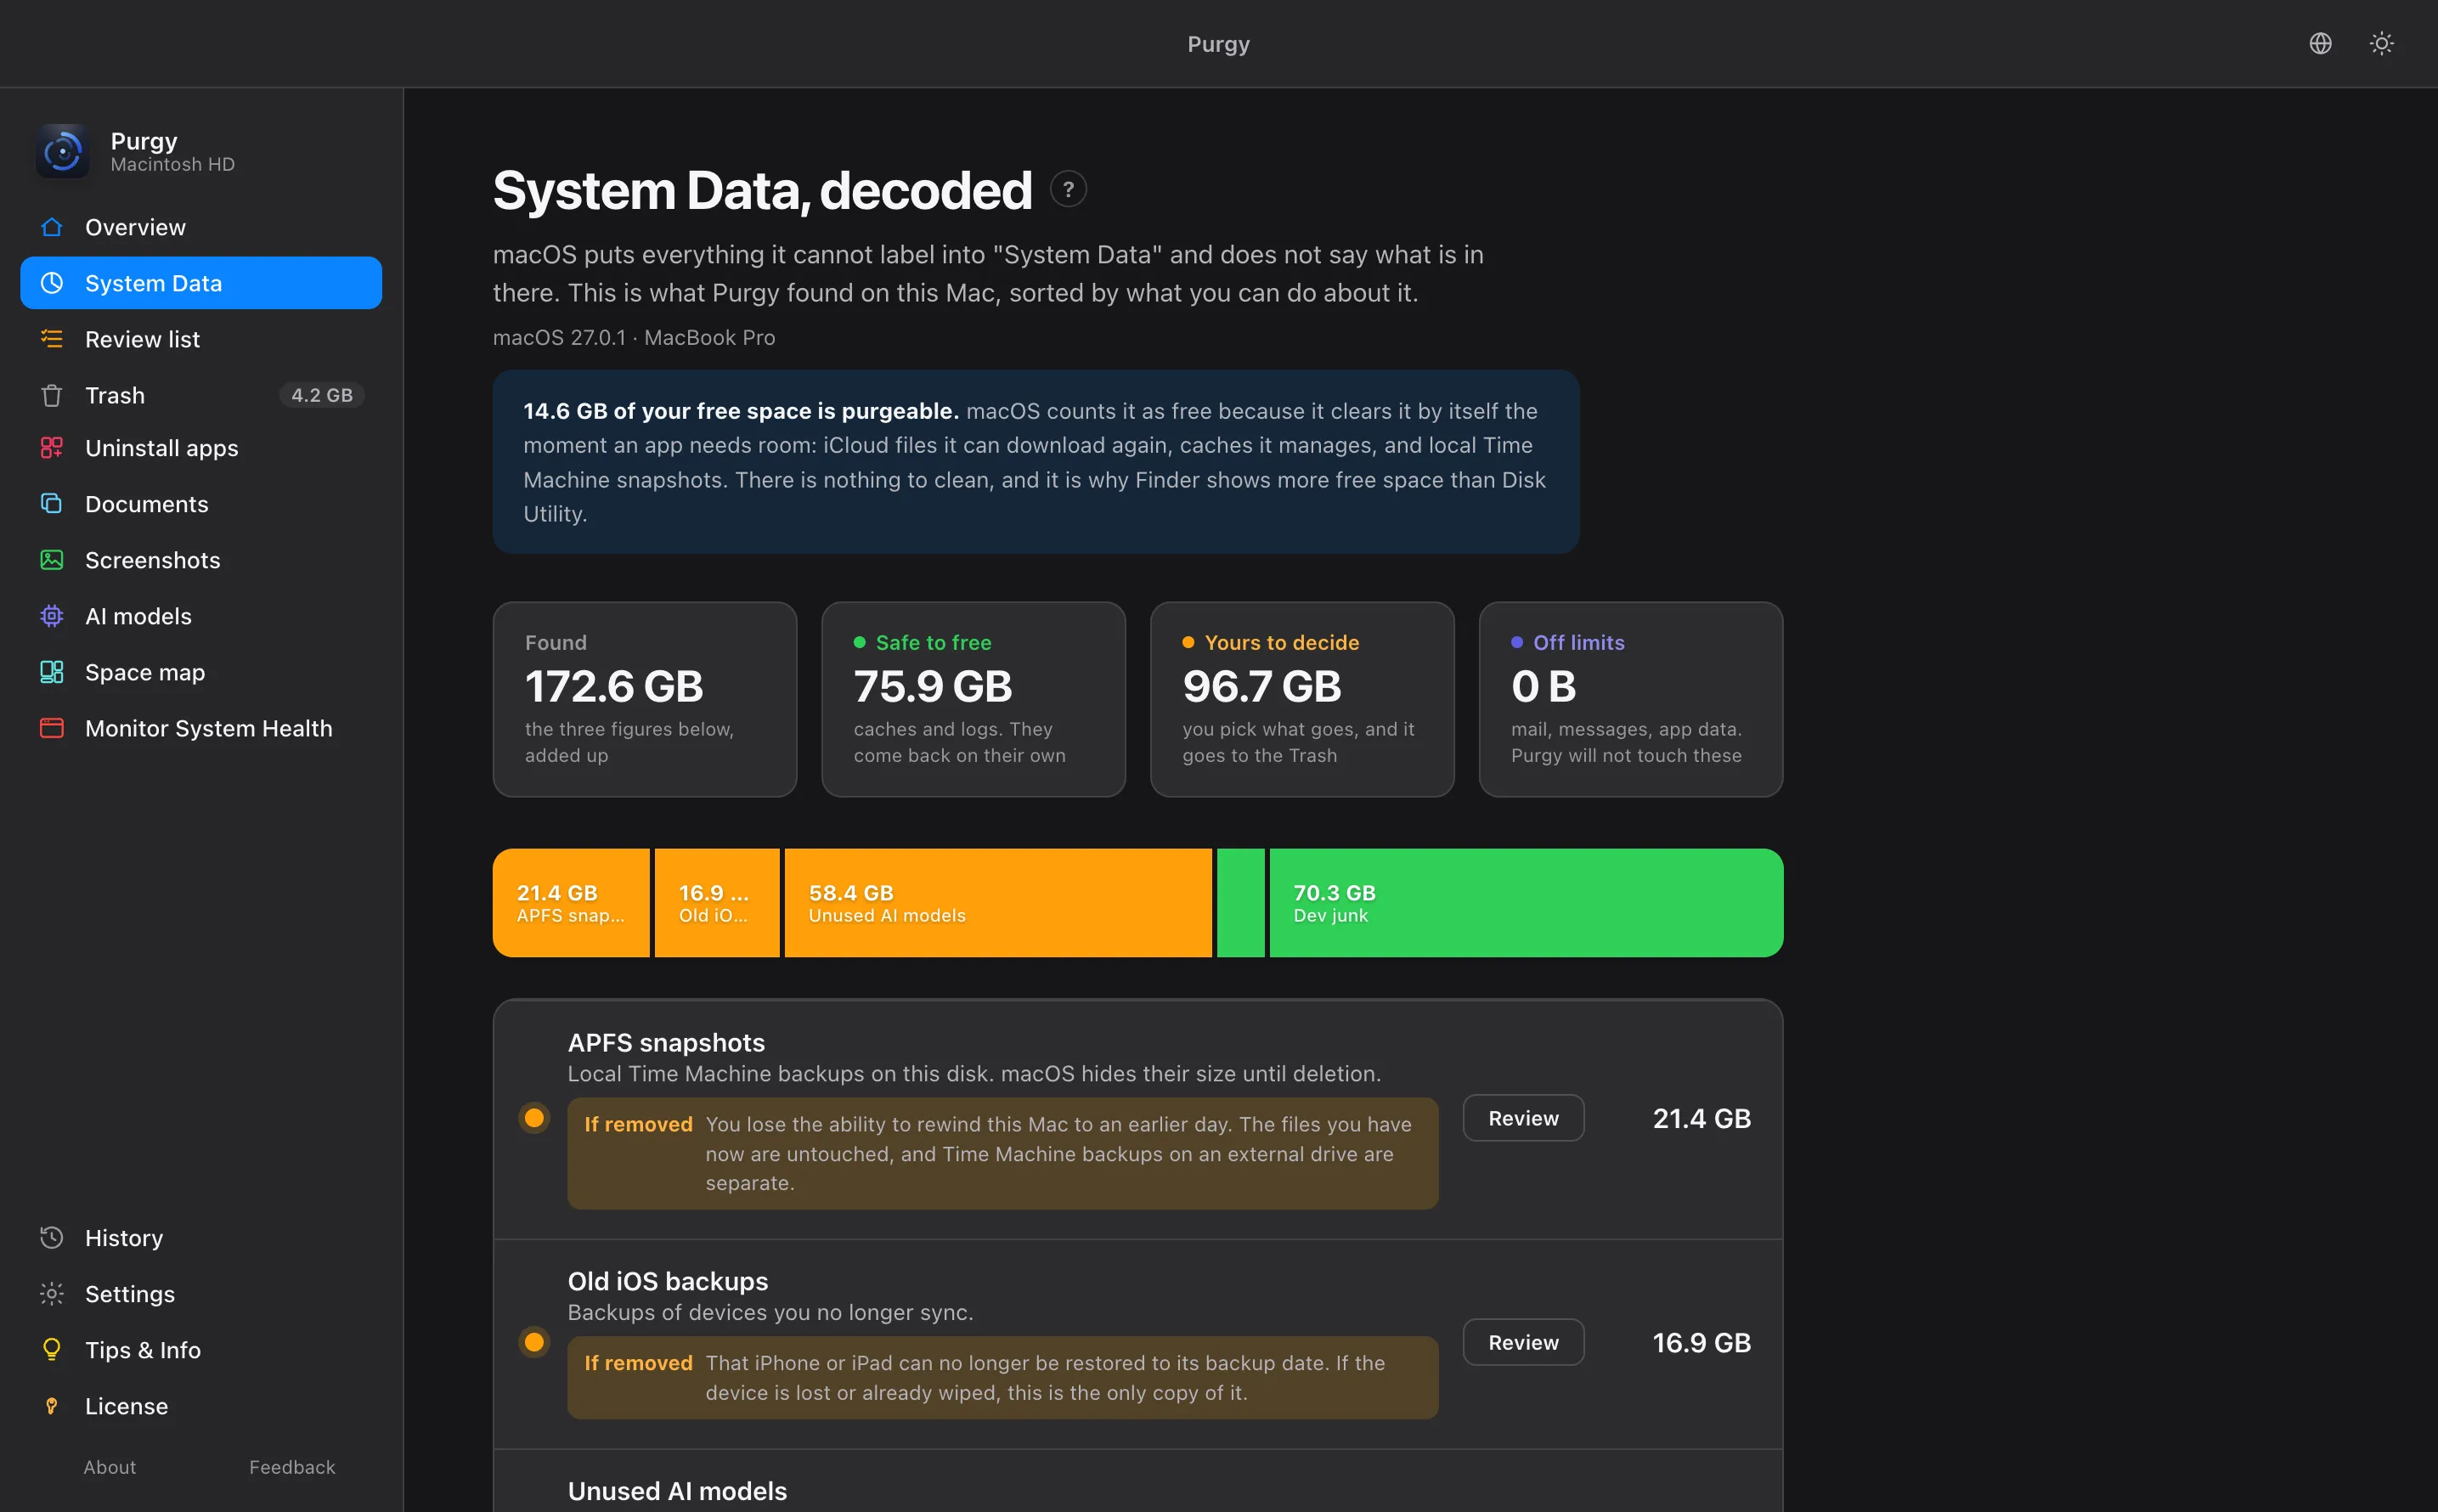The height and width of the screenshot is (1512, 2438).
Task: Click the Trash bin icon in the sidebar
Action: 52,395
